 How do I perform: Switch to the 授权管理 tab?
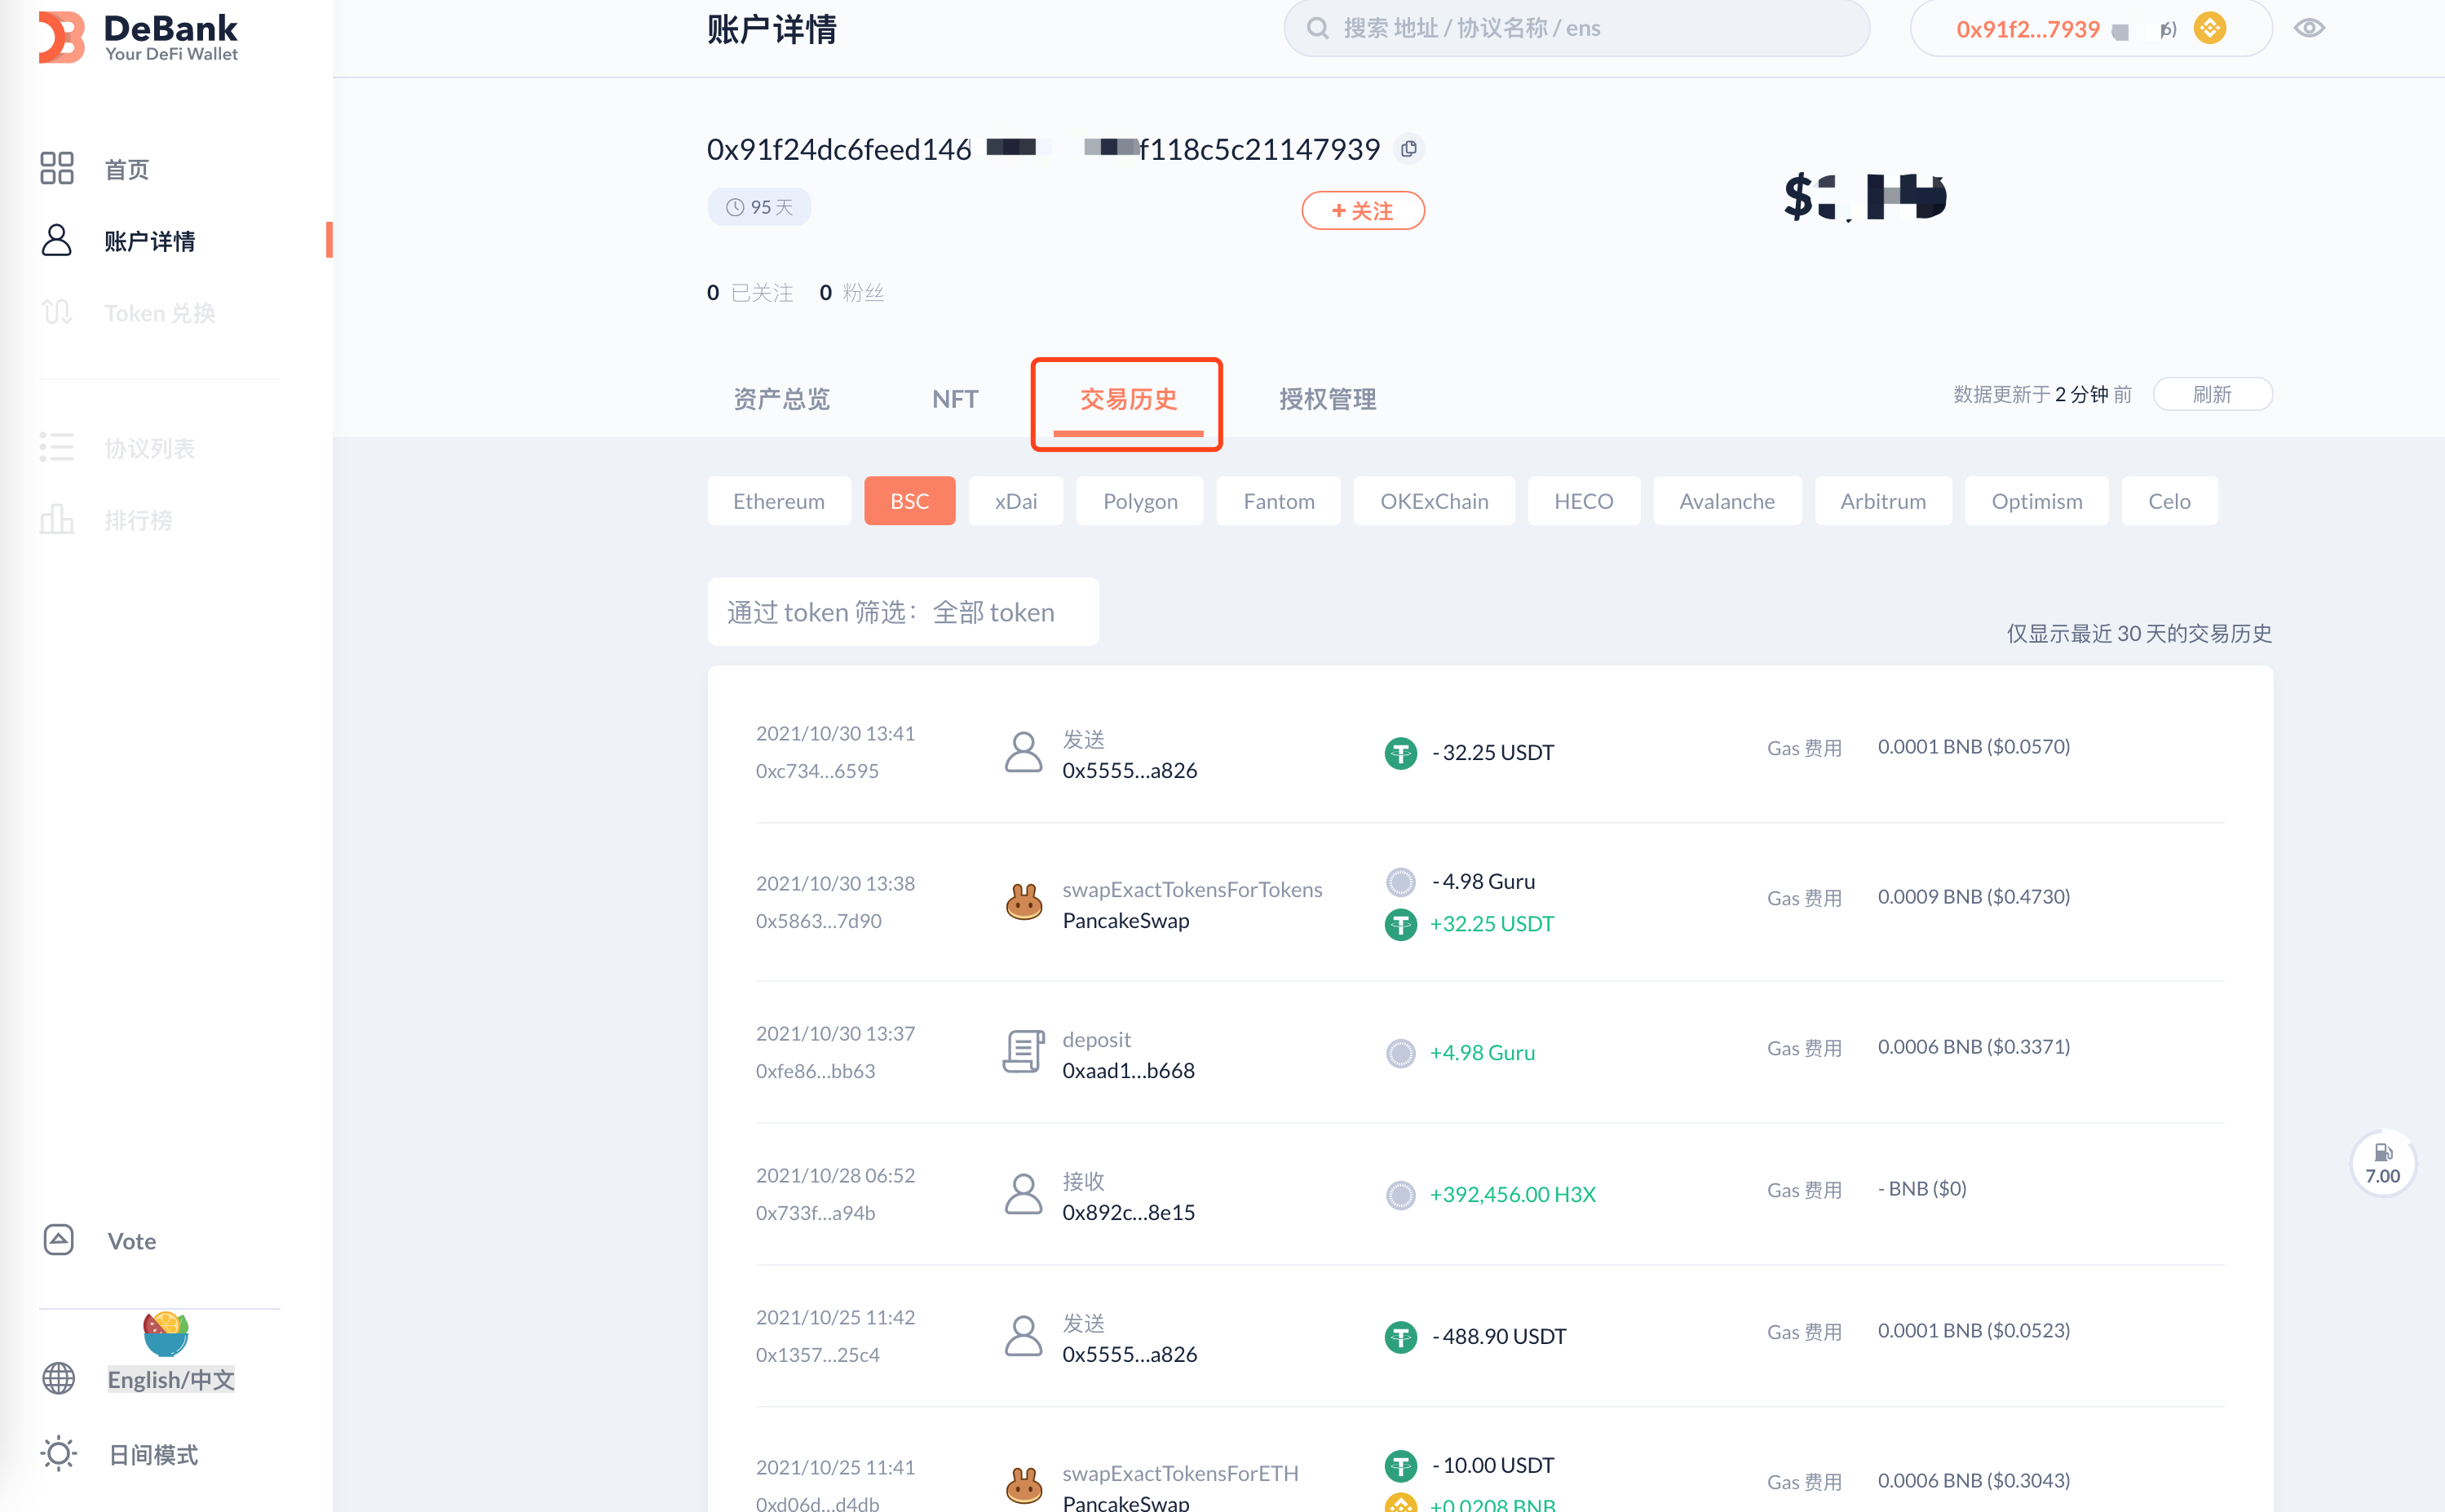click(x=1327, y=399)
